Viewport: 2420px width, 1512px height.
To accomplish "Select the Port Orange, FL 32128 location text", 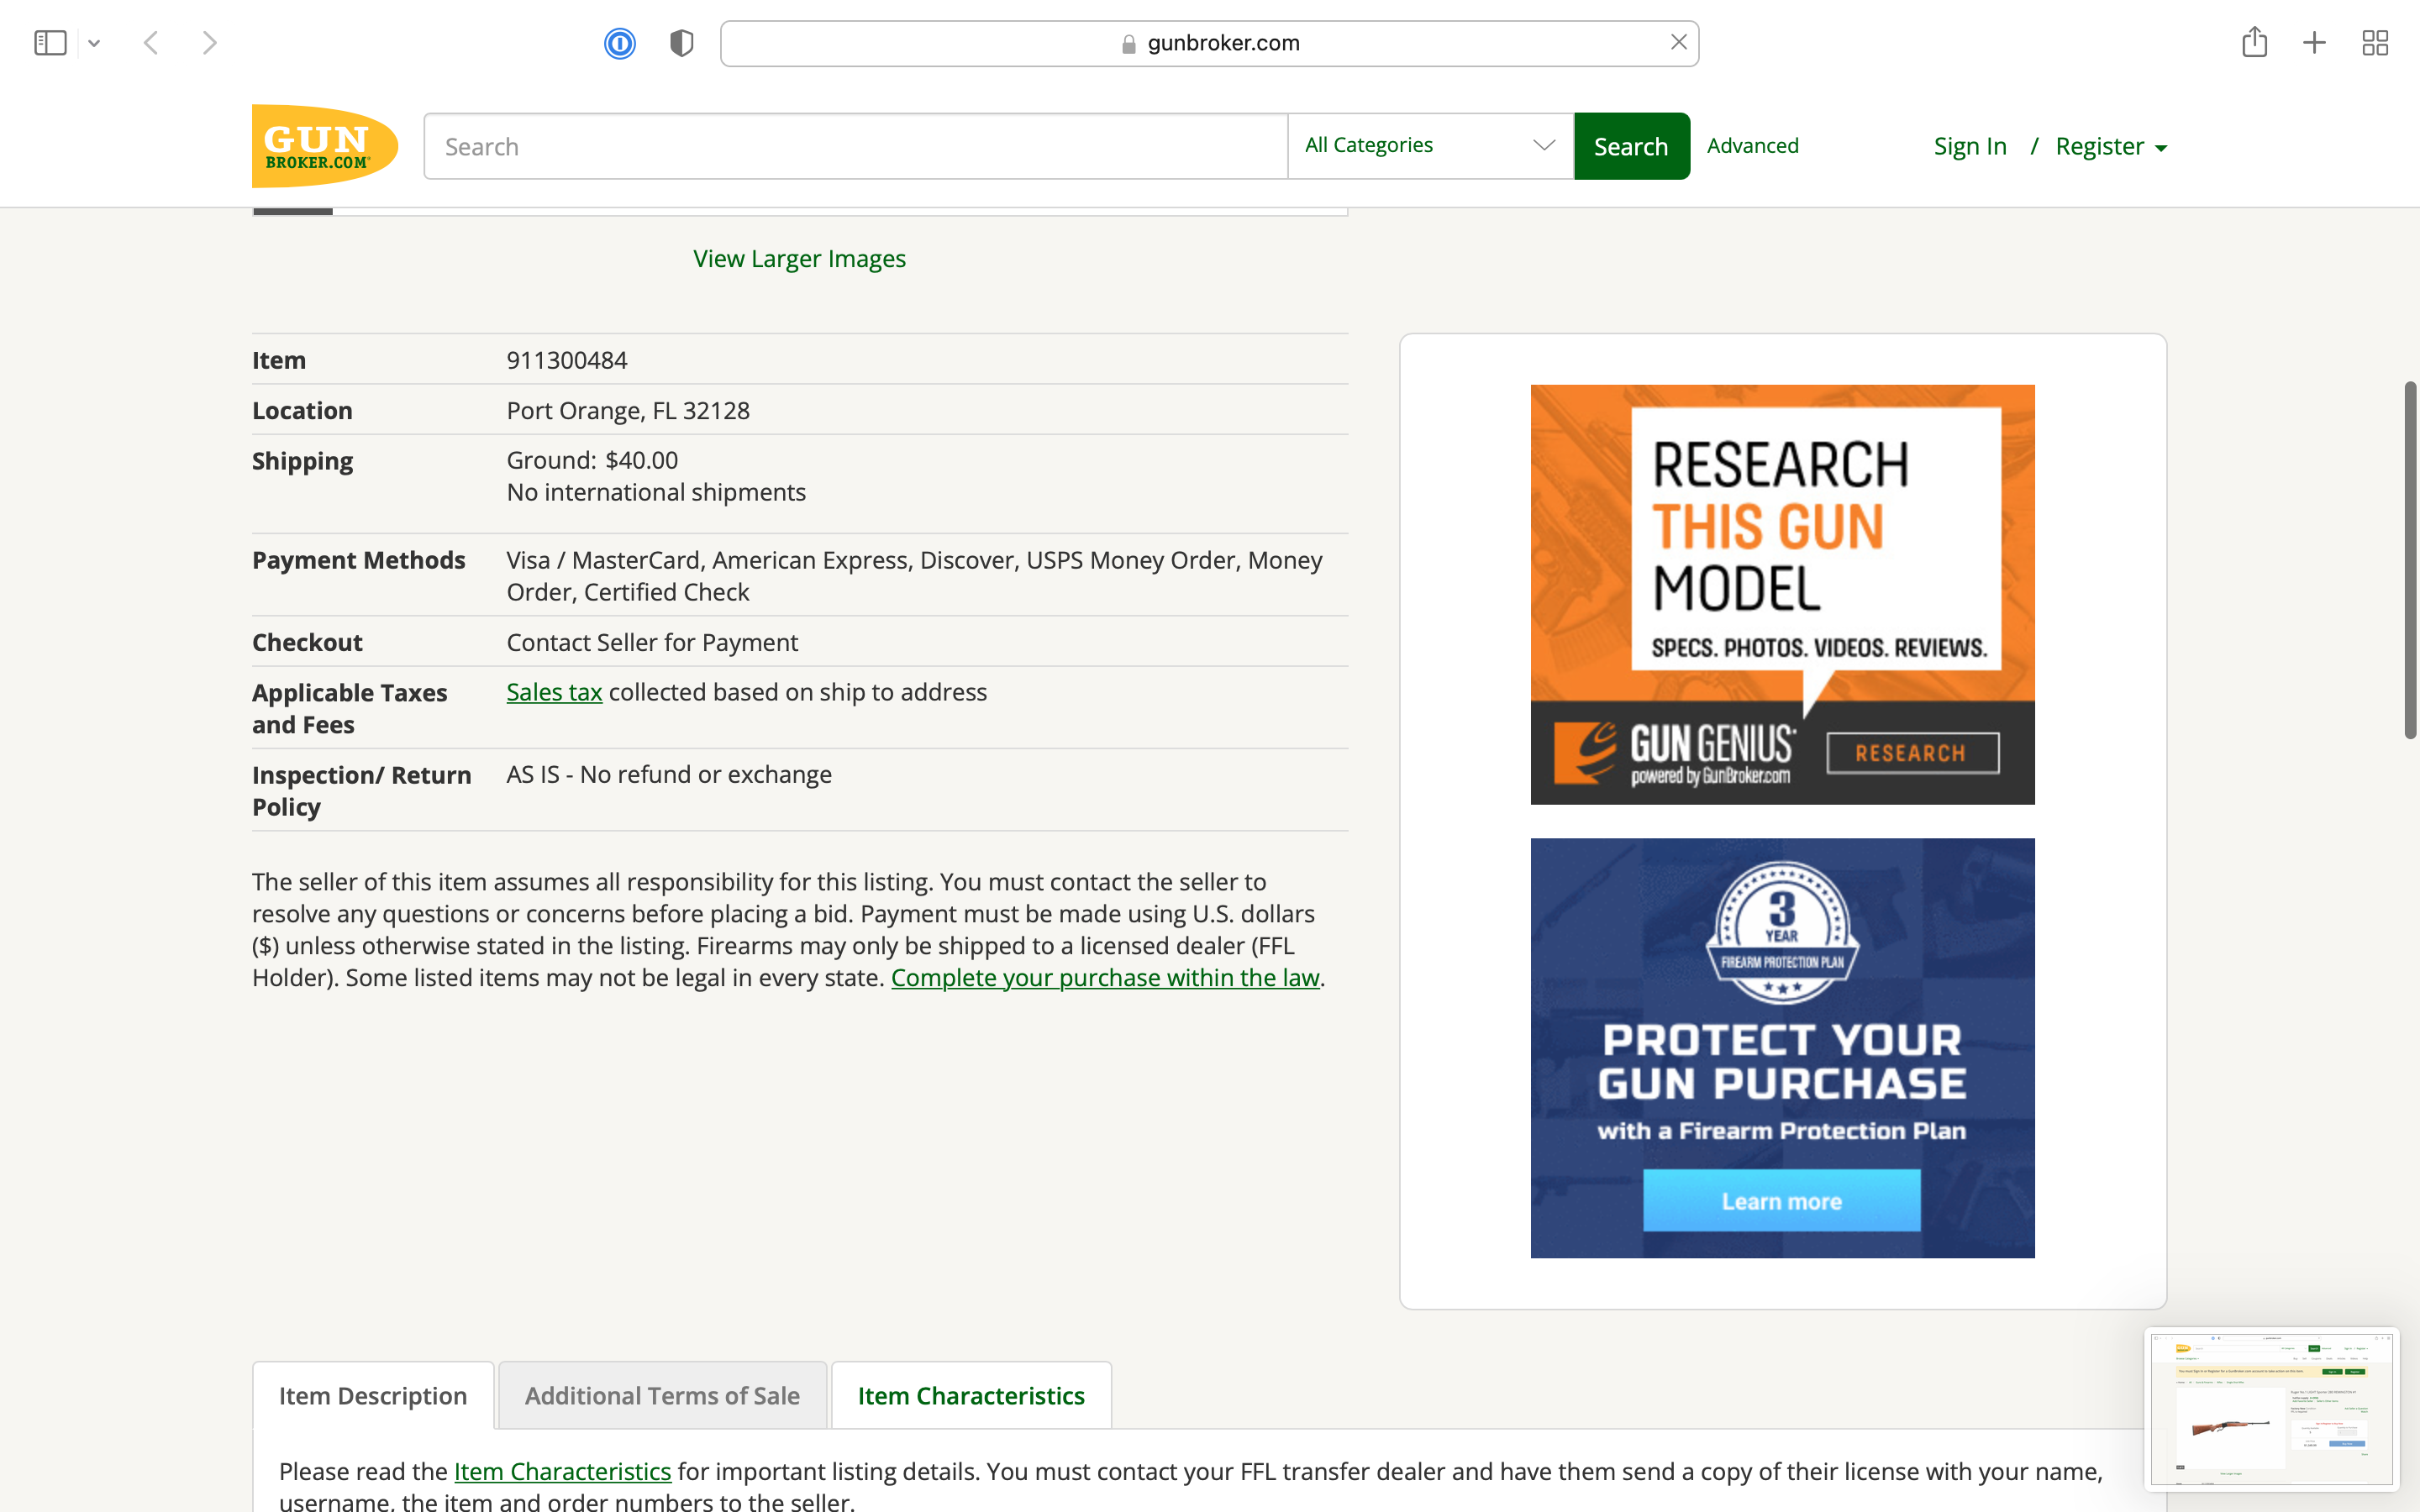I will click(x=628, y=411).
